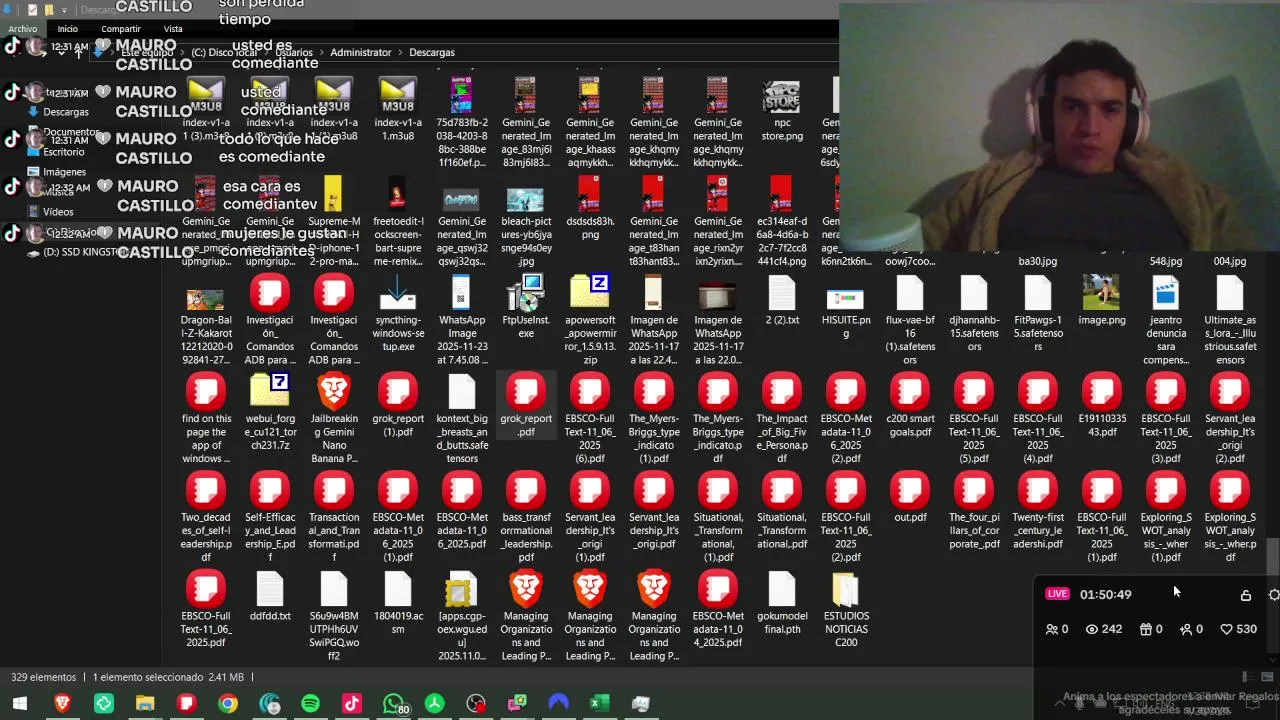This screenshot has width=1280, height=720.
Task: Open the quick access toolbar customize dropdown
Action: click(64, 10)
